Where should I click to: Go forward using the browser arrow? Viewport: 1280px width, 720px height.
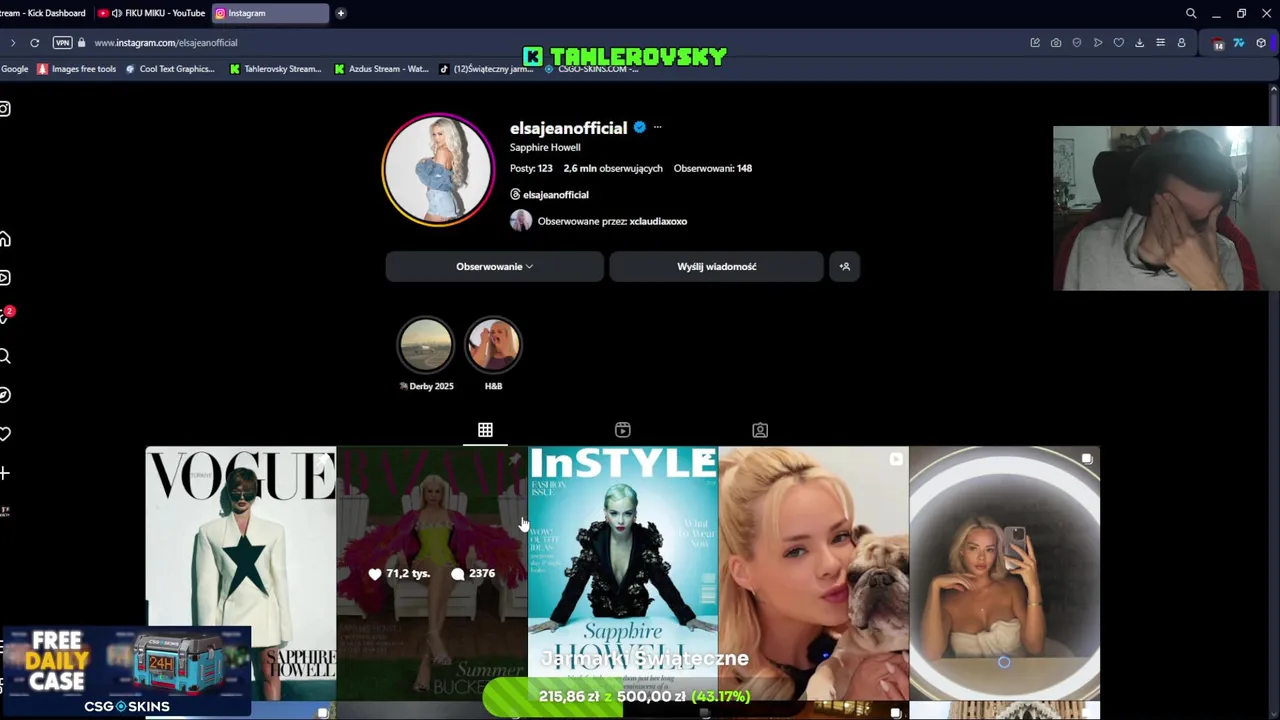coord(12,43)
